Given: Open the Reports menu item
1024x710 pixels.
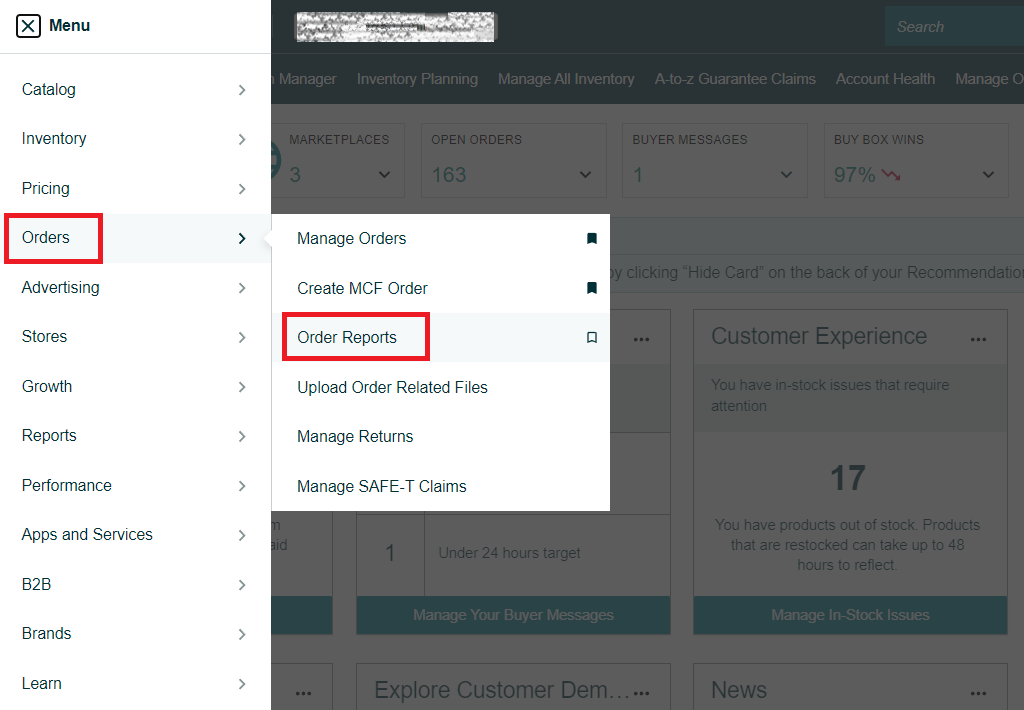Looking at the screenshot, I should tap(49, 436).
